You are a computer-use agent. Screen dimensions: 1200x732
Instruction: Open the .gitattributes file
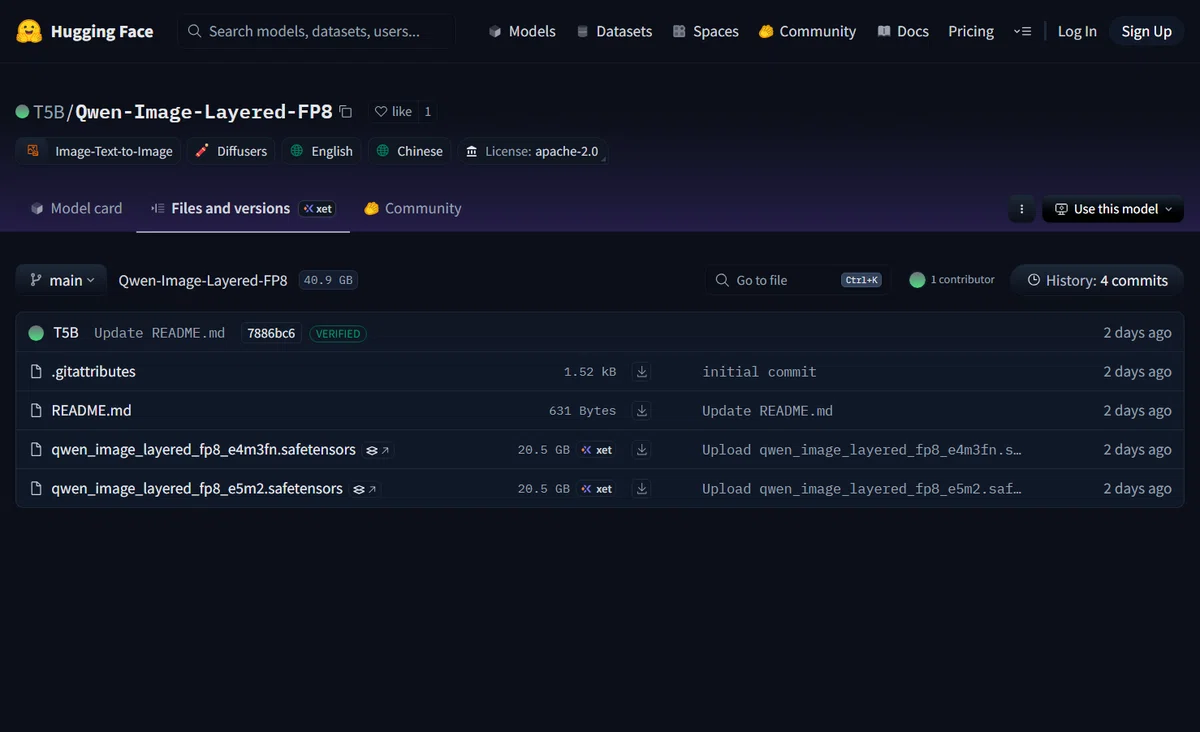coord(93,371)
